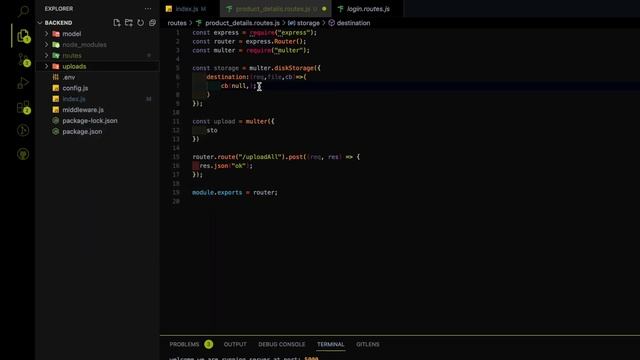Click the .env file icon

pos(56,77)
